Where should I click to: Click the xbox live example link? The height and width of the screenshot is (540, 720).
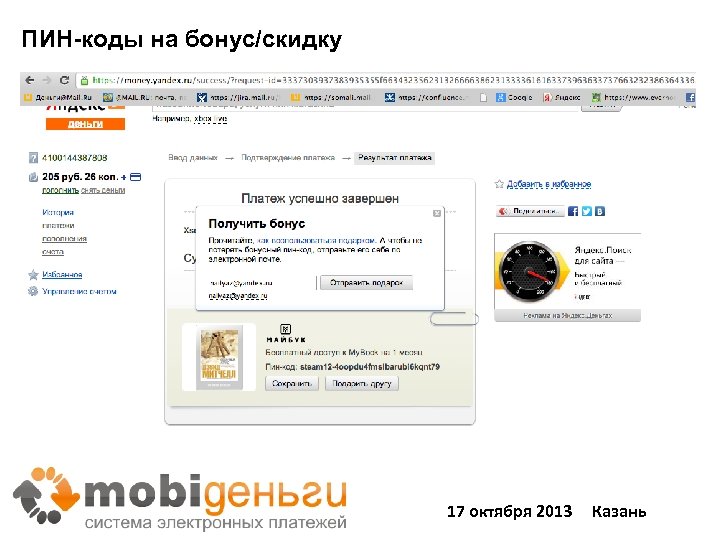(210, 118)
